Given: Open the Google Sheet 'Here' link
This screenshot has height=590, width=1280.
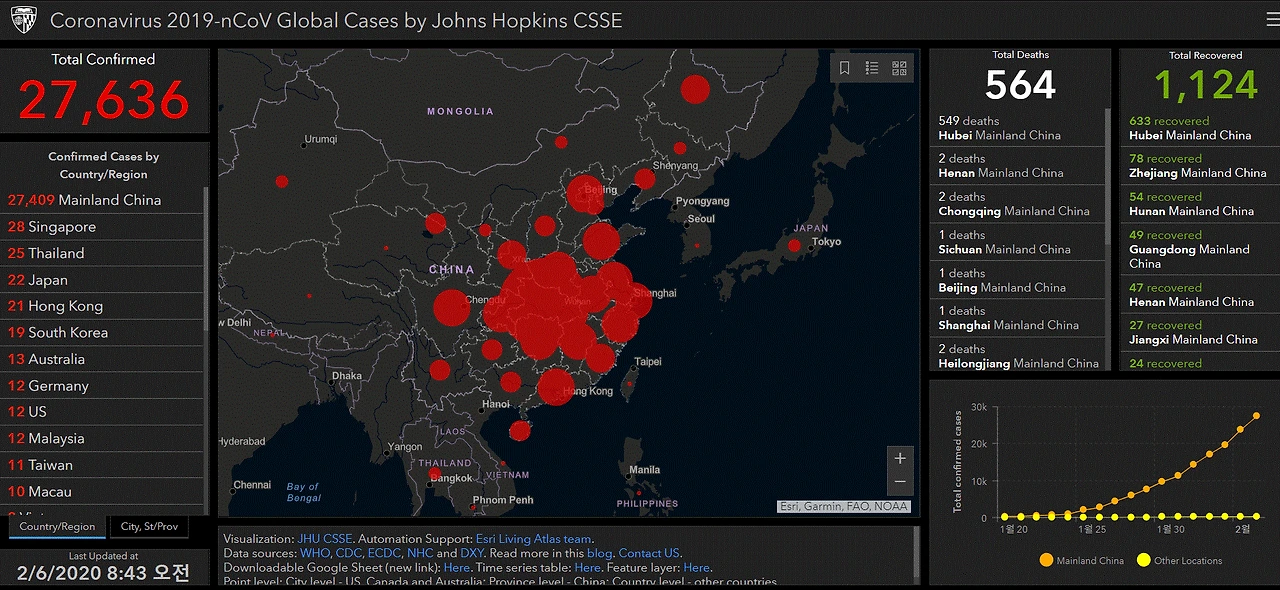Looking at the screenshot, I should click(x=457, y=567).
